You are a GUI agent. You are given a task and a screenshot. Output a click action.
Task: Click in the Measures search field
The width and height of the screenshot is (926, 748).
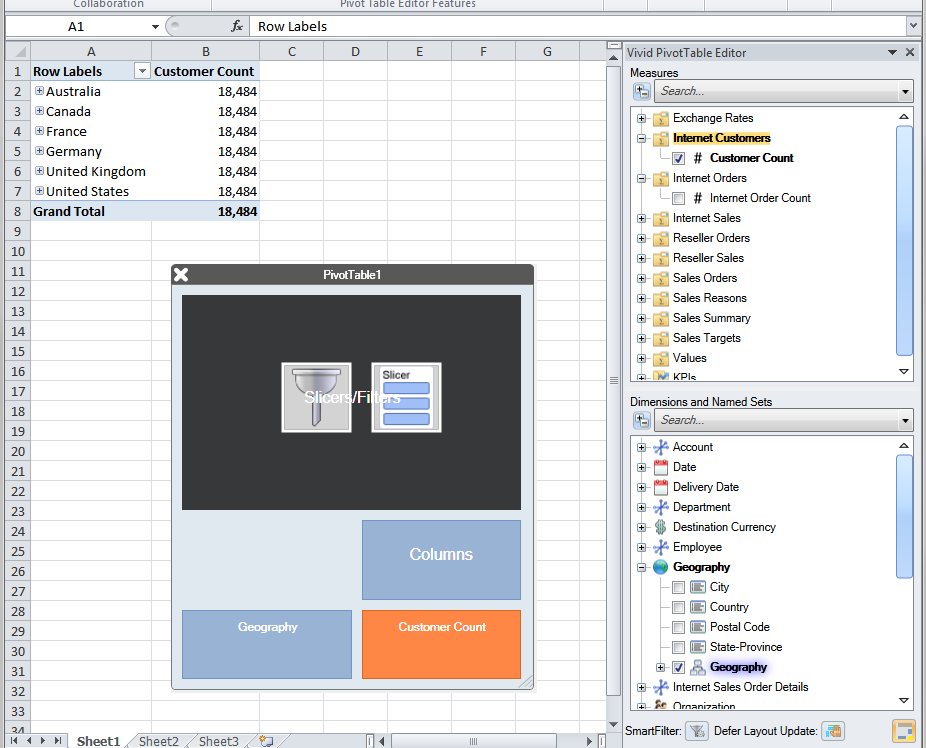[x=776, y=92]
